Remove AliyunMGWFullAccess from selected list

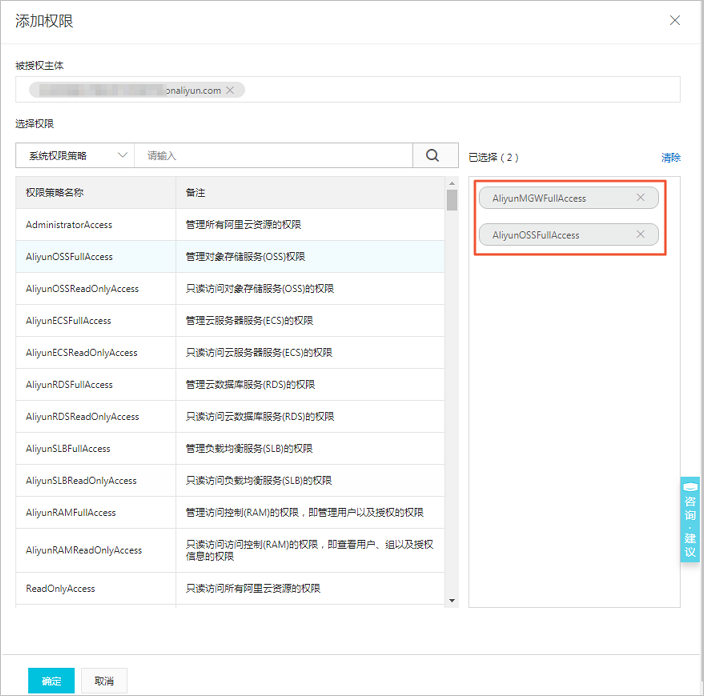pos(641,198)
